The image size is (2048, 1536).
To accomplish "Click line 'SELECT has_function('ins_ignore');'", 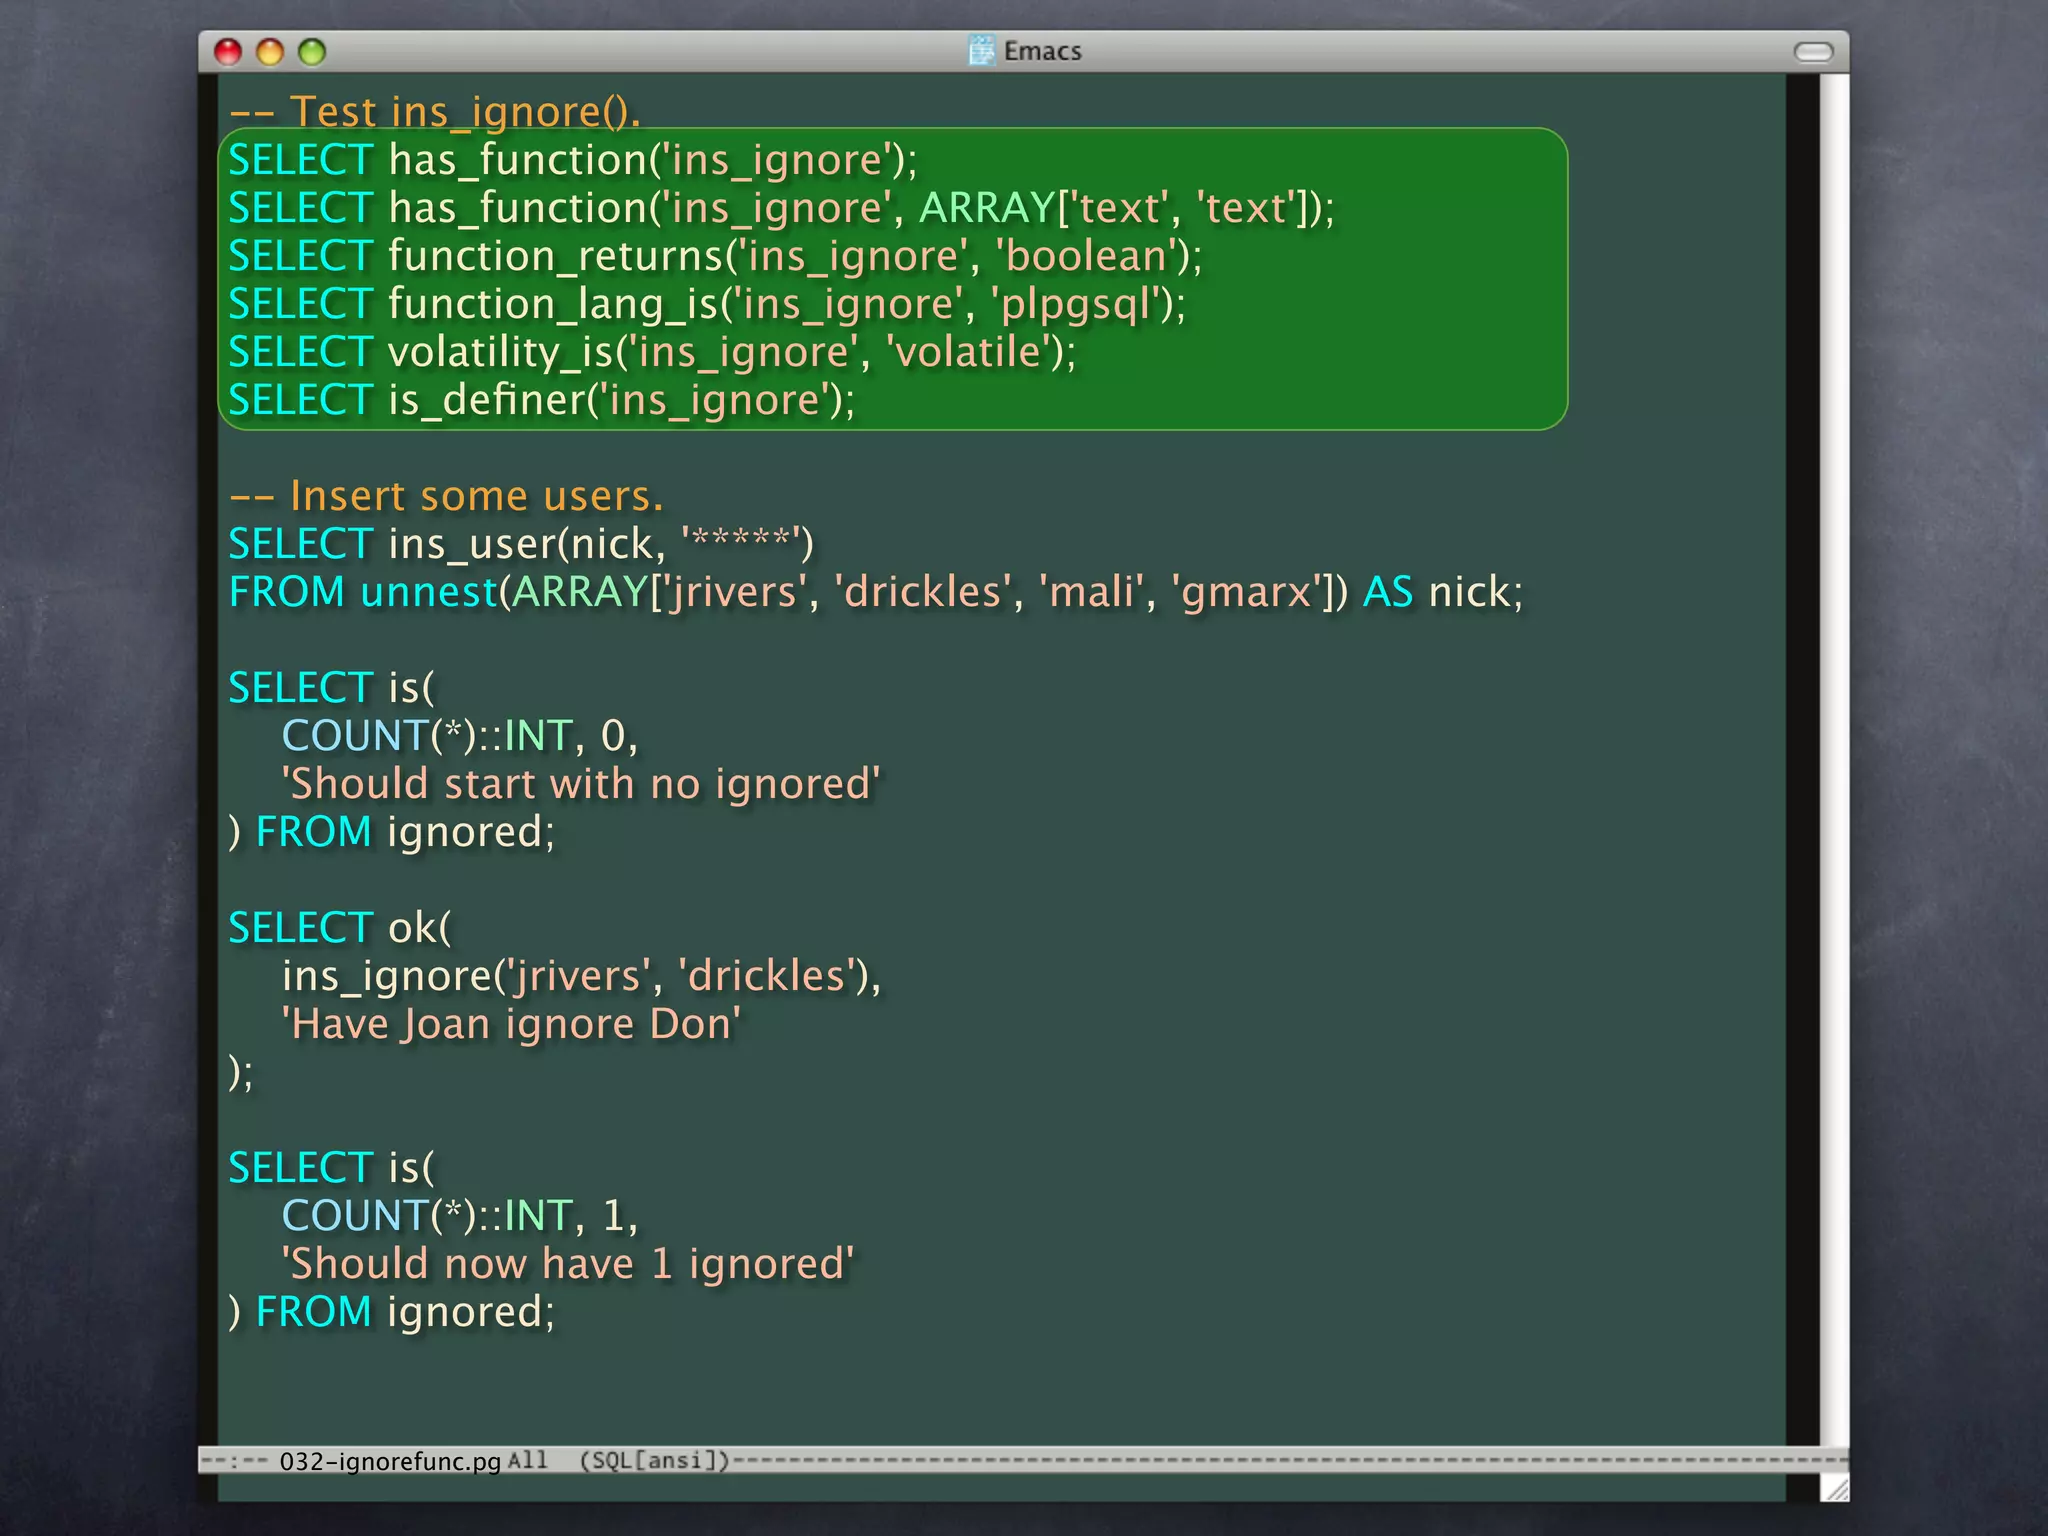I will (573, 160).
